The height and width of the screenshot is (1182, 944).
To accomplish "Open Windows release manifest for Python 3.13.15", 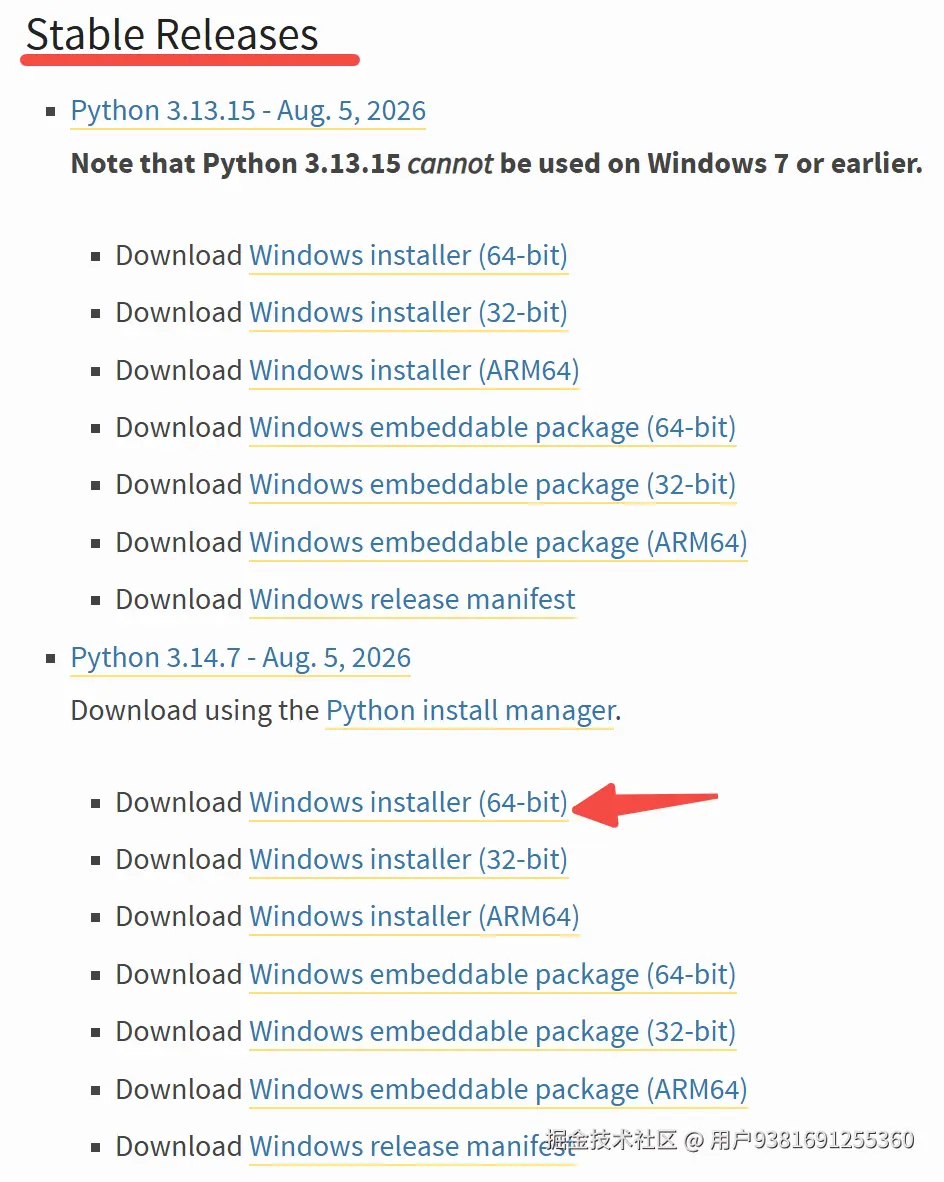I will click(412, 600).
